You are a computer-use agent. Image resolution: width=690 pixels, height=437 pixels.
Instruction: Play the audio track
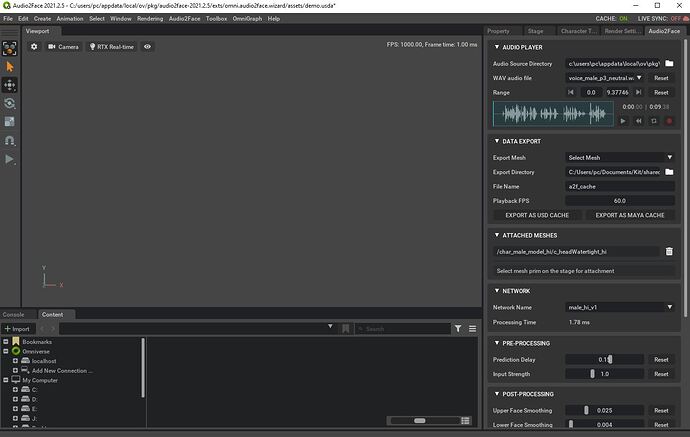coord(623,121)
